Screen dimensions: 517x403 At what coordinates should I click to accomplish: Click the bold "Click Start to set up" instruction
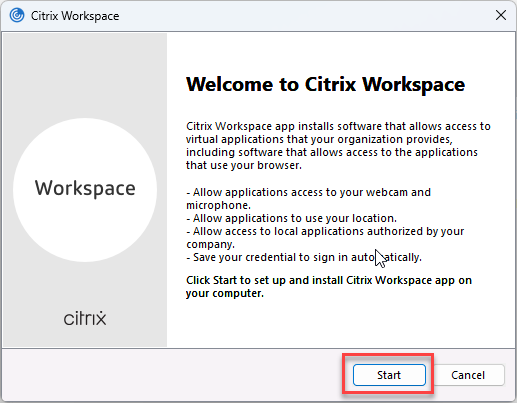(x=329, y=287)
